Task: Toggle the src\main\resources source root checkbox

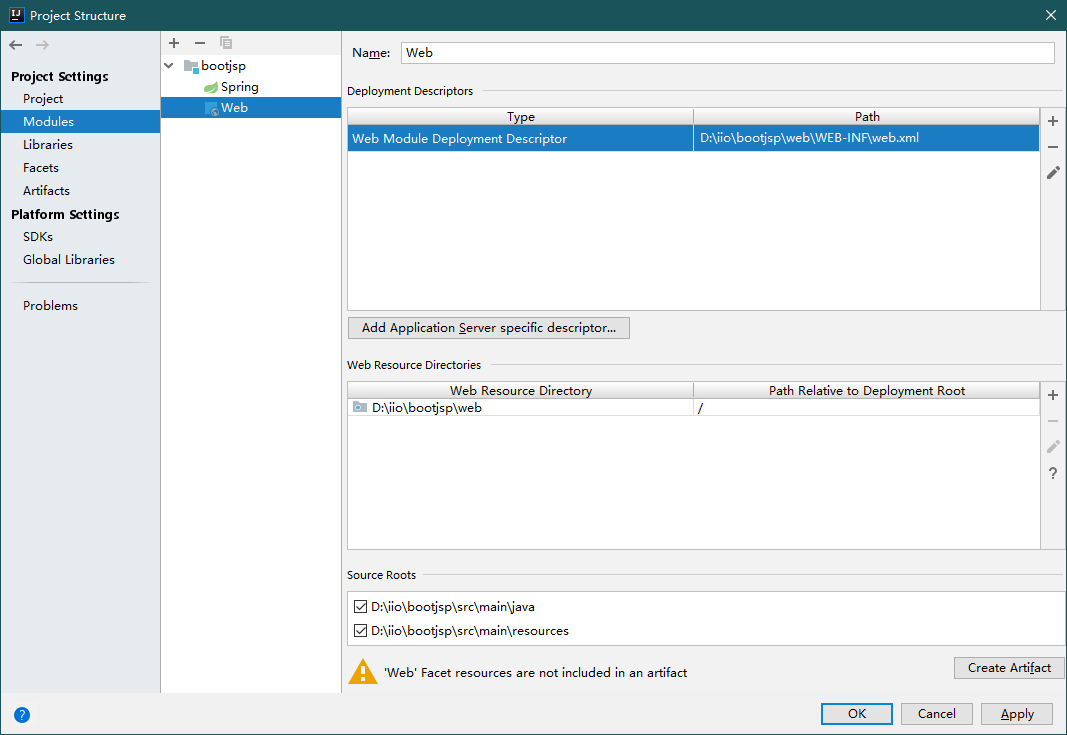Action: 361,631
